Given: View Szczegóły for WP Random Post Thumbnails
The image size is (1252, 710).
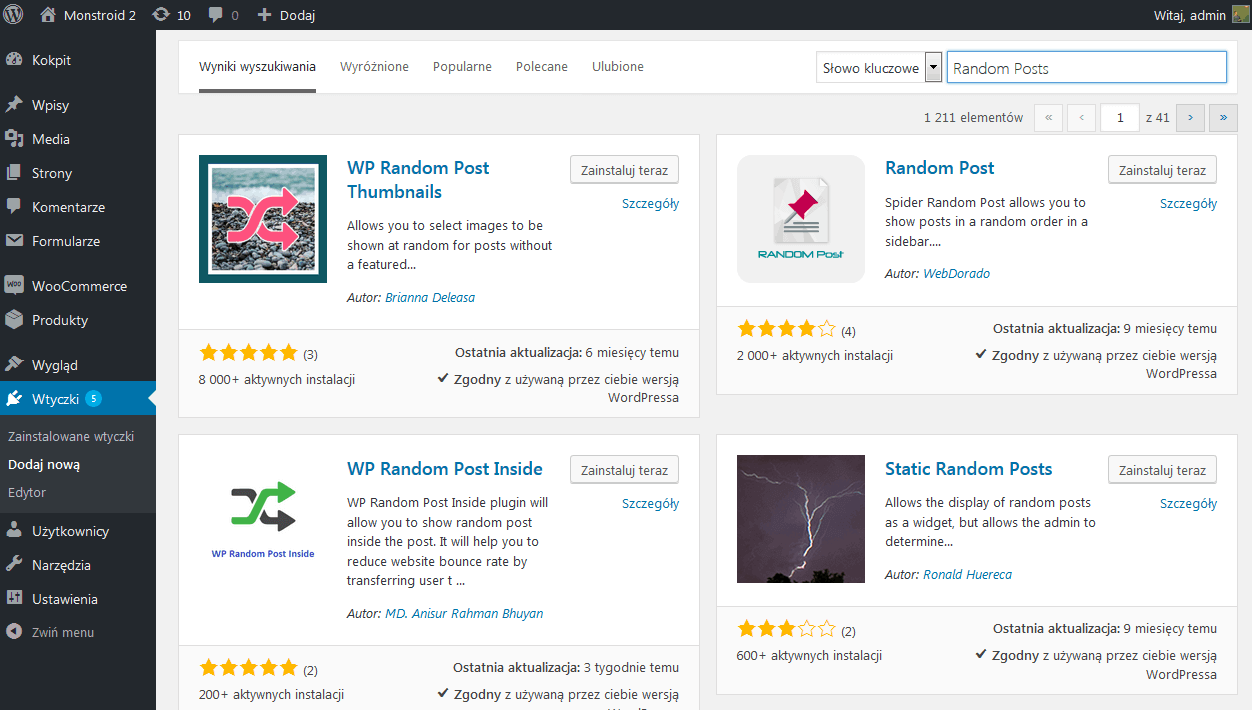Looking at the screenshot, I should coord(651,203).
